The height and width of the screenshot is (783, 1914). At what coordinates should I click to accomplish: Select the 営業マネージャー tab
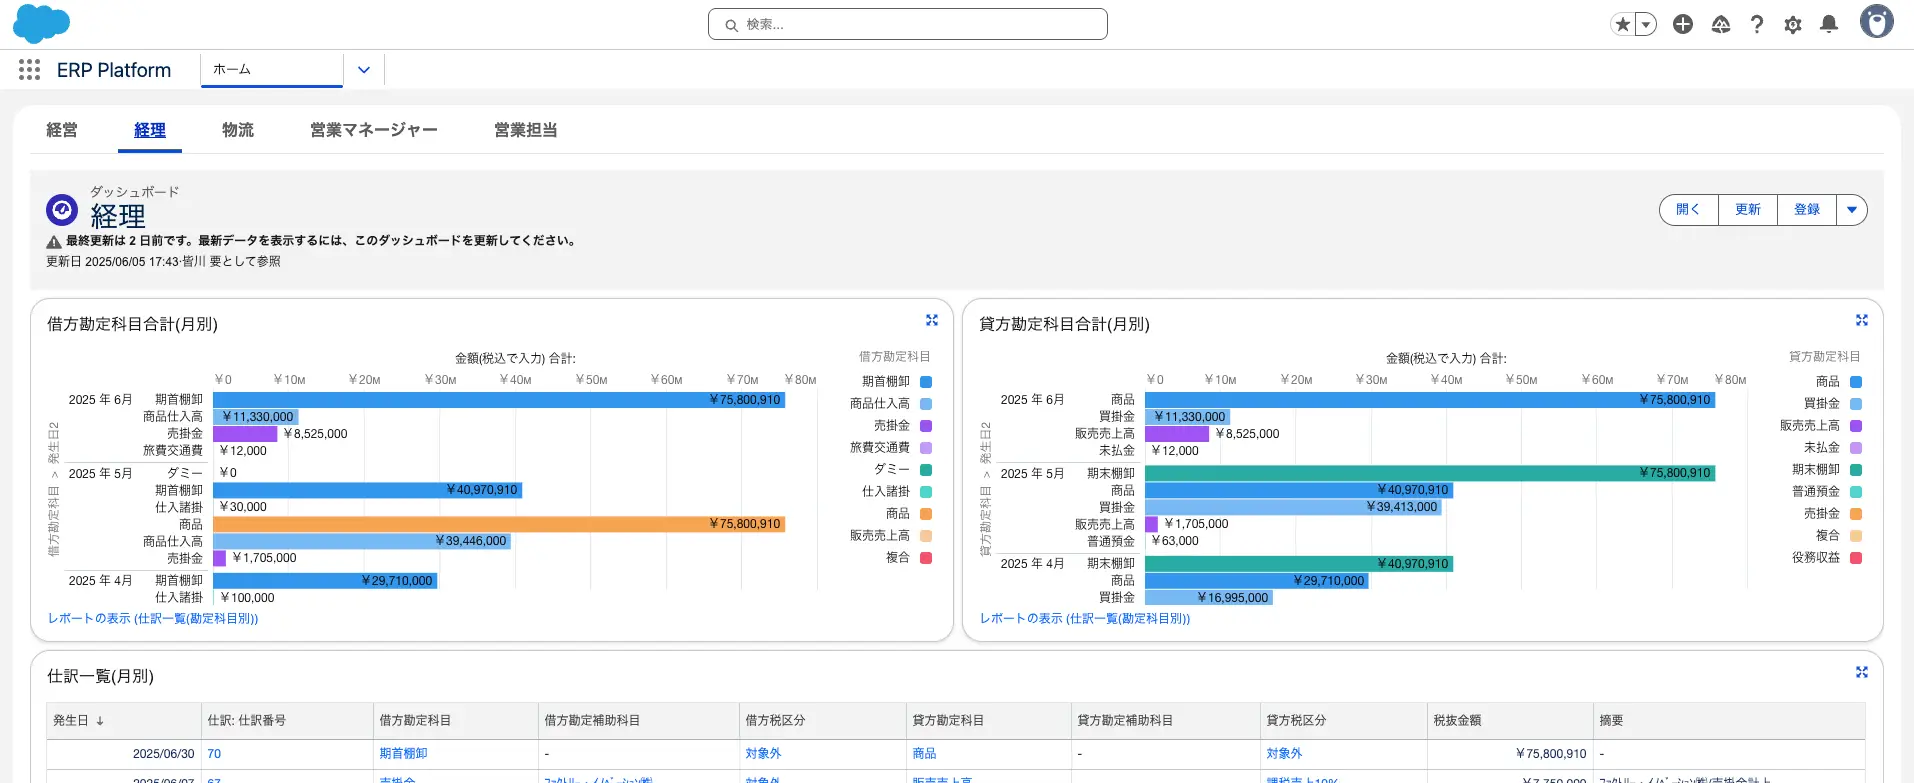coord(374,130)
